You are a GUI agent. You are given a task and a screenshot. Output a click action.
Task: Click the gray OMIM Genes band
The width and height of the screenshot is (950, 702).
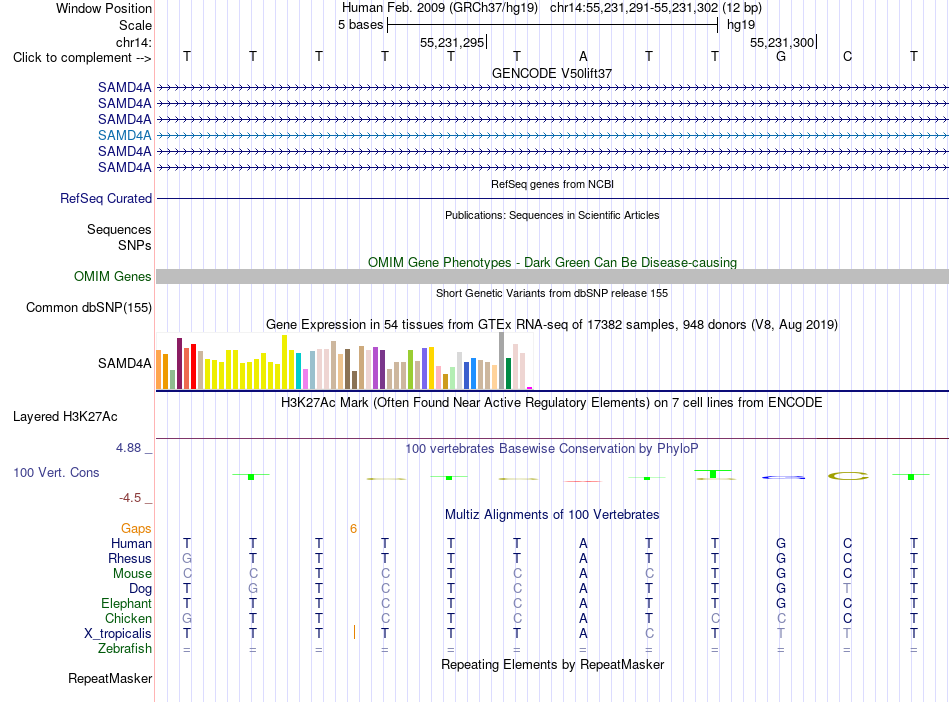tap(552, 276)
